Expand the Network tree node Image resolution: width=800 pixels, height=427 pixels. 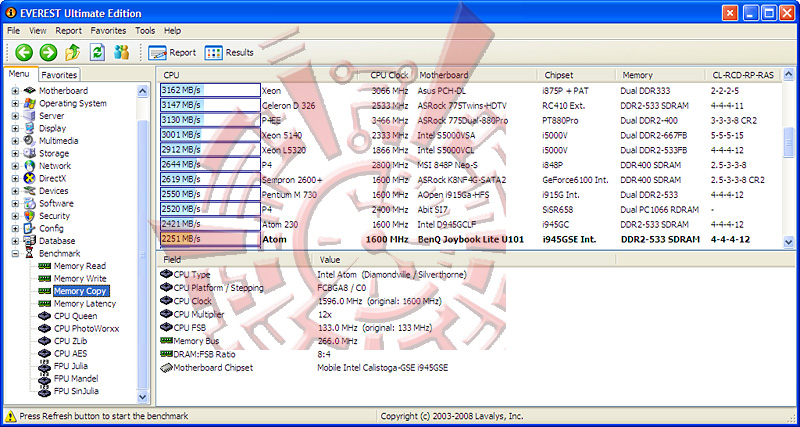(15, 166)
